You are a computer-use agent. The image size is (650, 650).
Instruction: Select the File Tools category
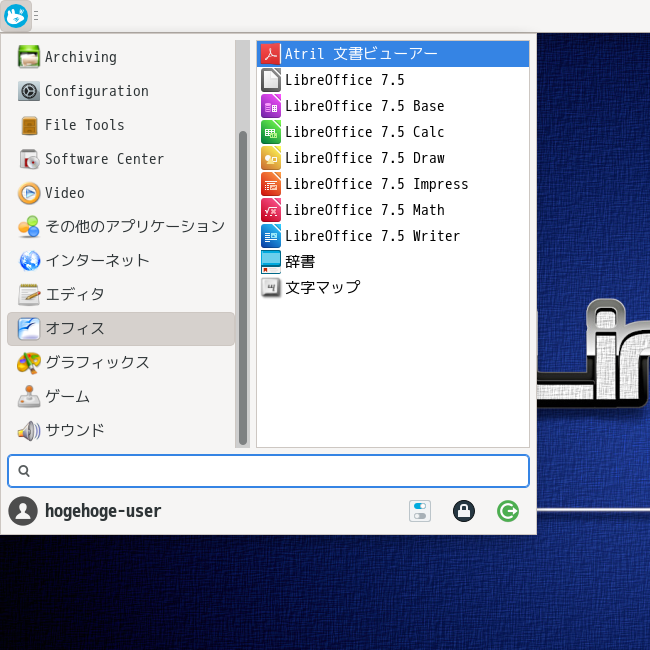(121, 125)
